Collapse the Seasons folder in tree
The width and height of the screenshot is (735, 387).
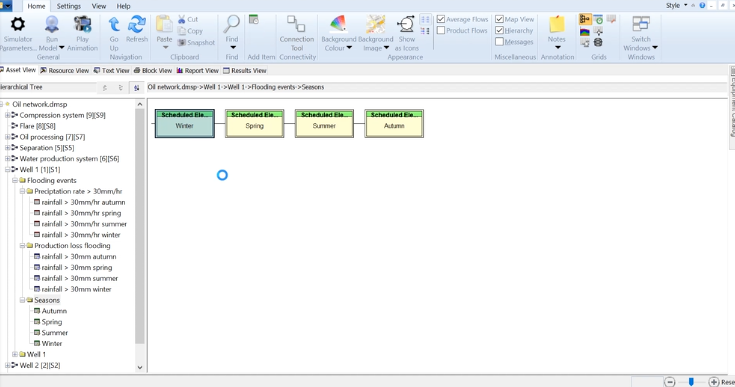[22, 300]
